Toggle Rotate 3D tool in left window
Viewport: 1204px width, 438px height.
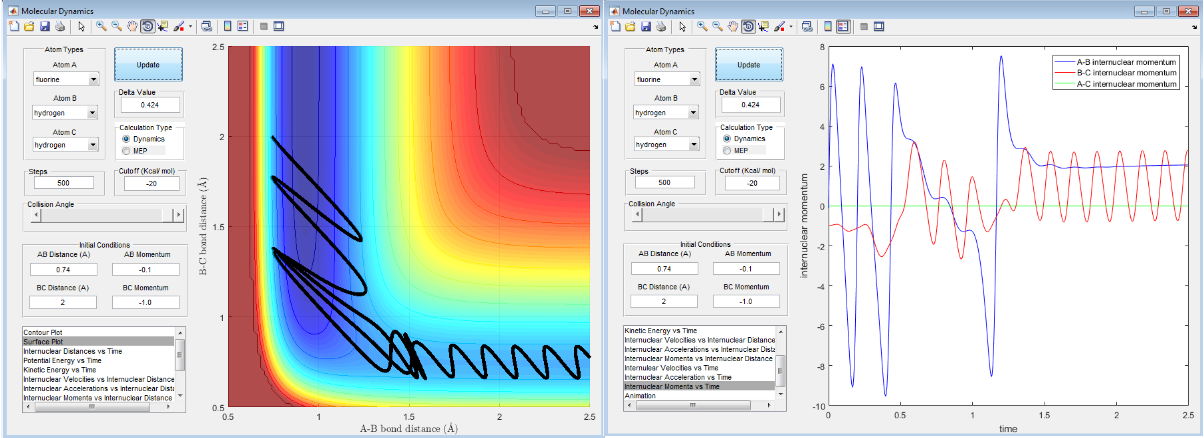pyautogui.click(x=146, y=26)
